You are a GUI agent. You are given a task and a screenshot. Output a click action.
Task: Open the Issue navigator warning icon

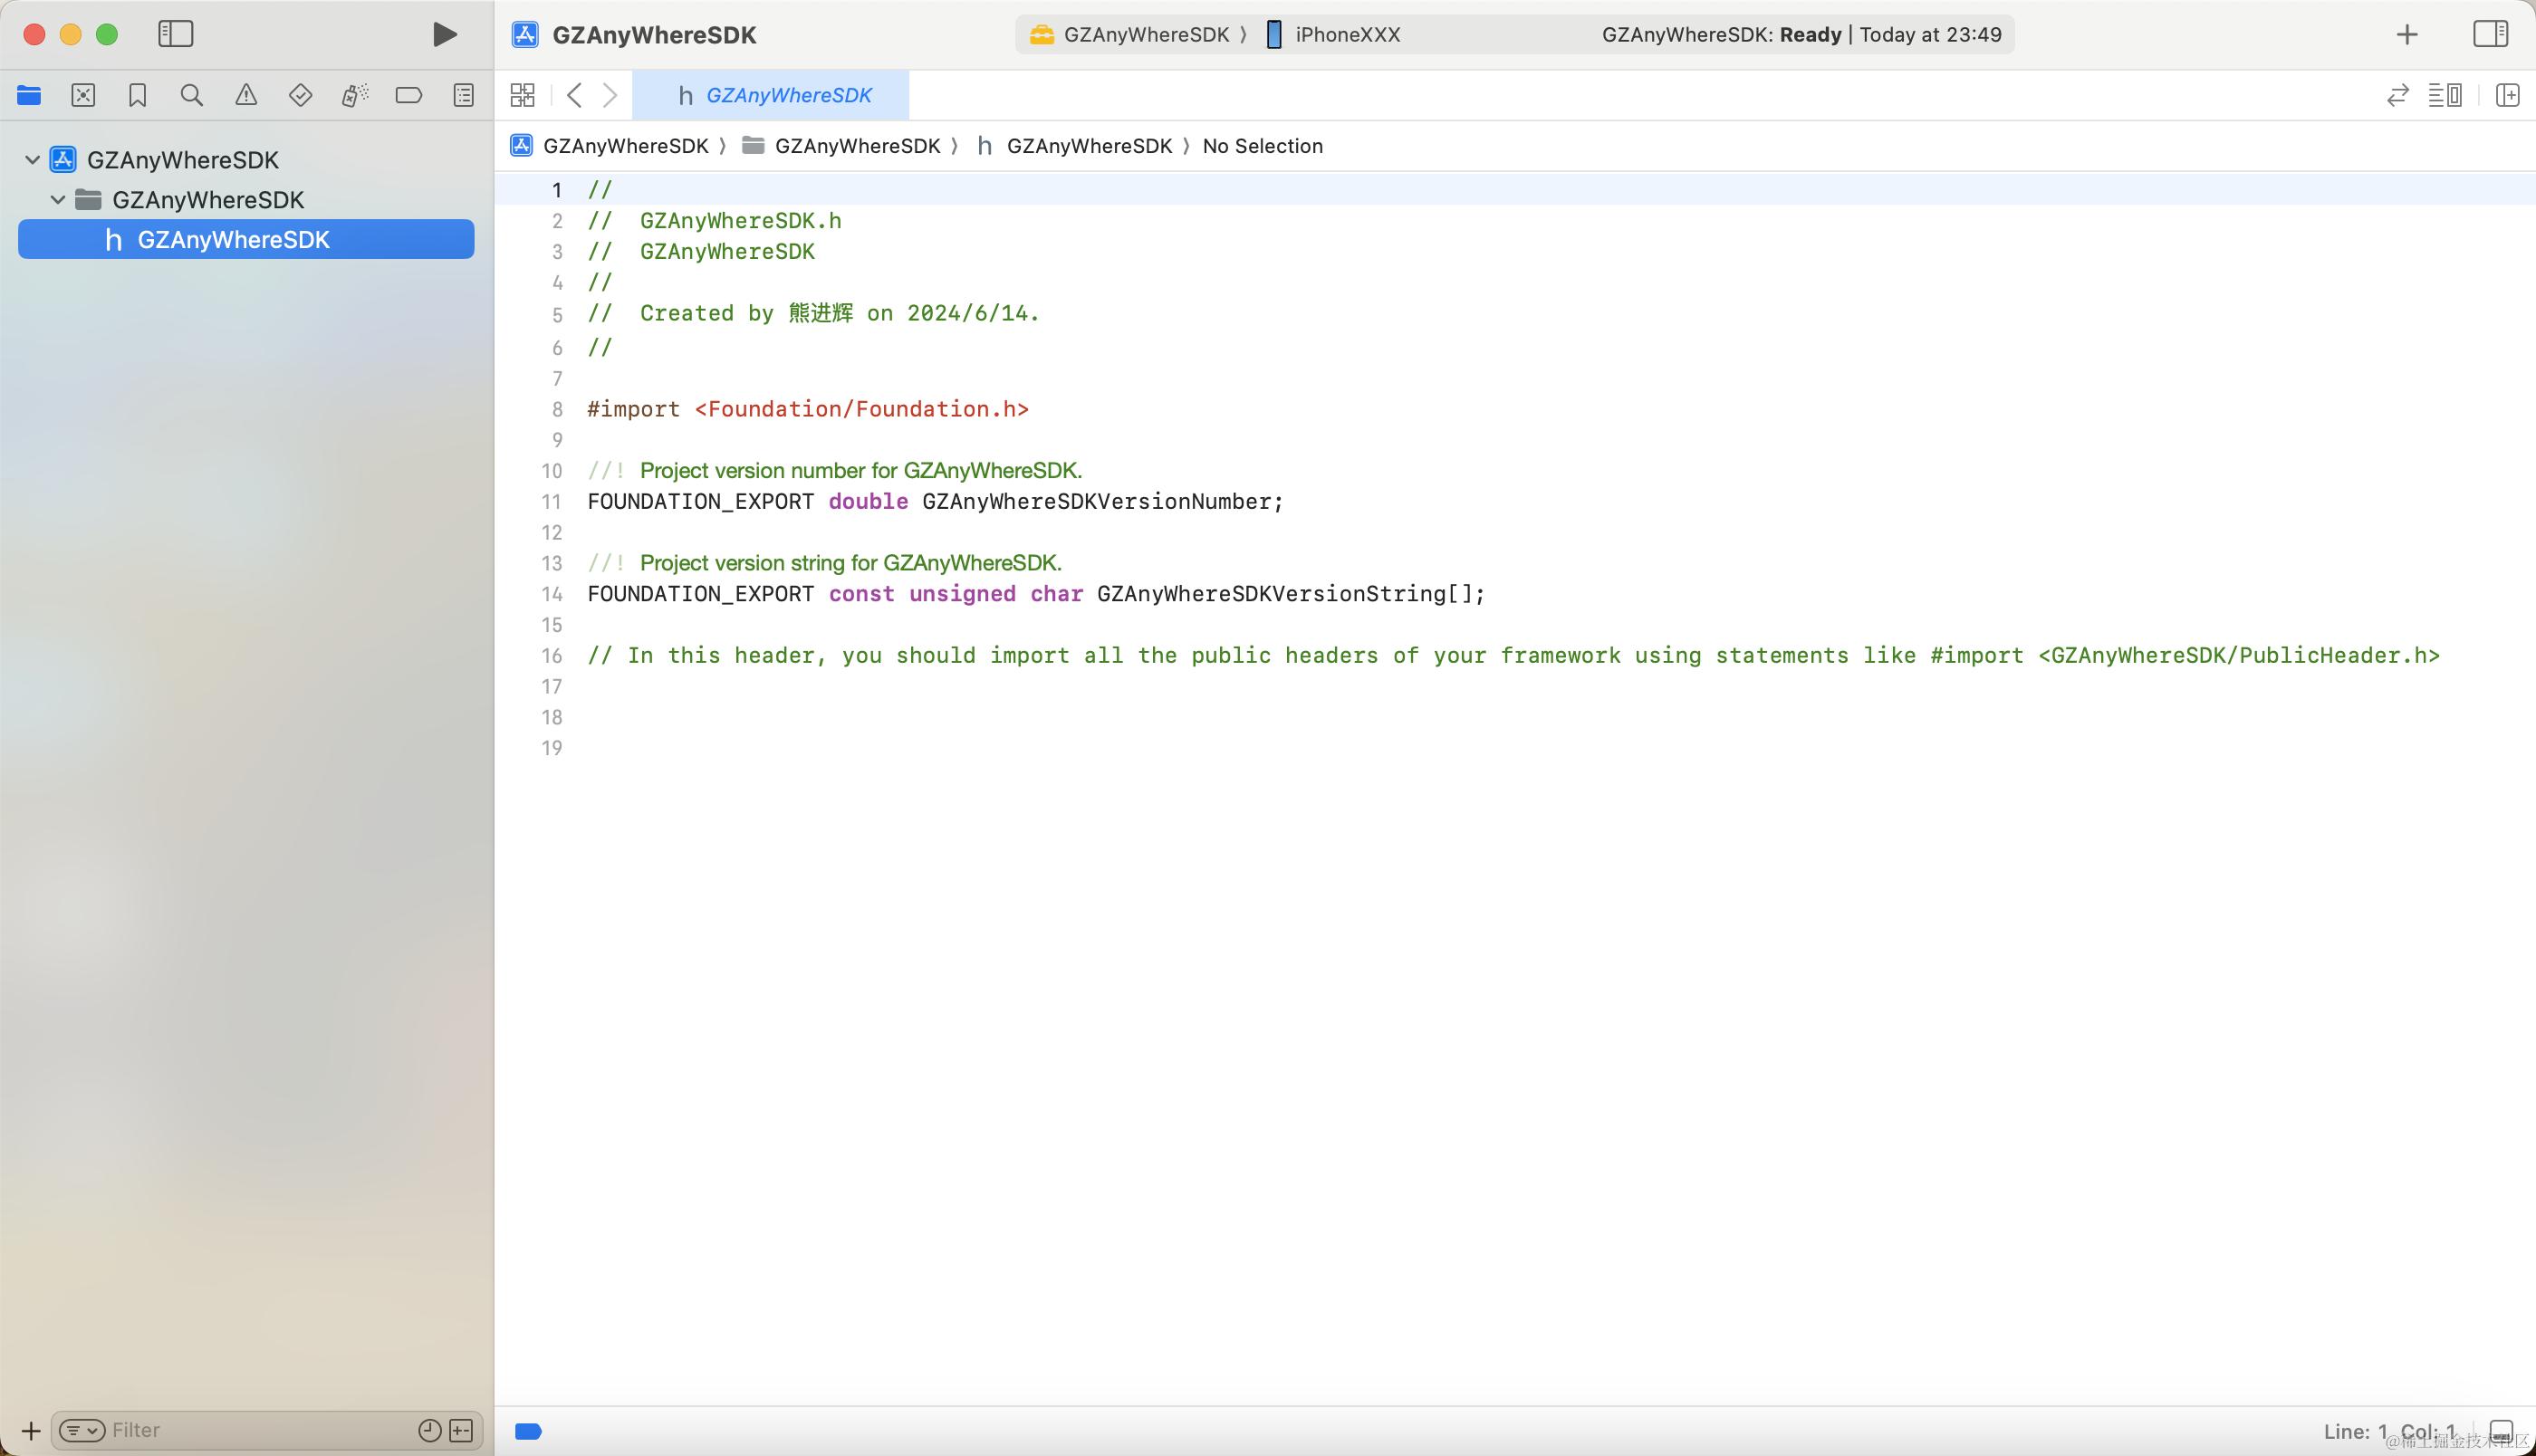click(x=246, y=95)
